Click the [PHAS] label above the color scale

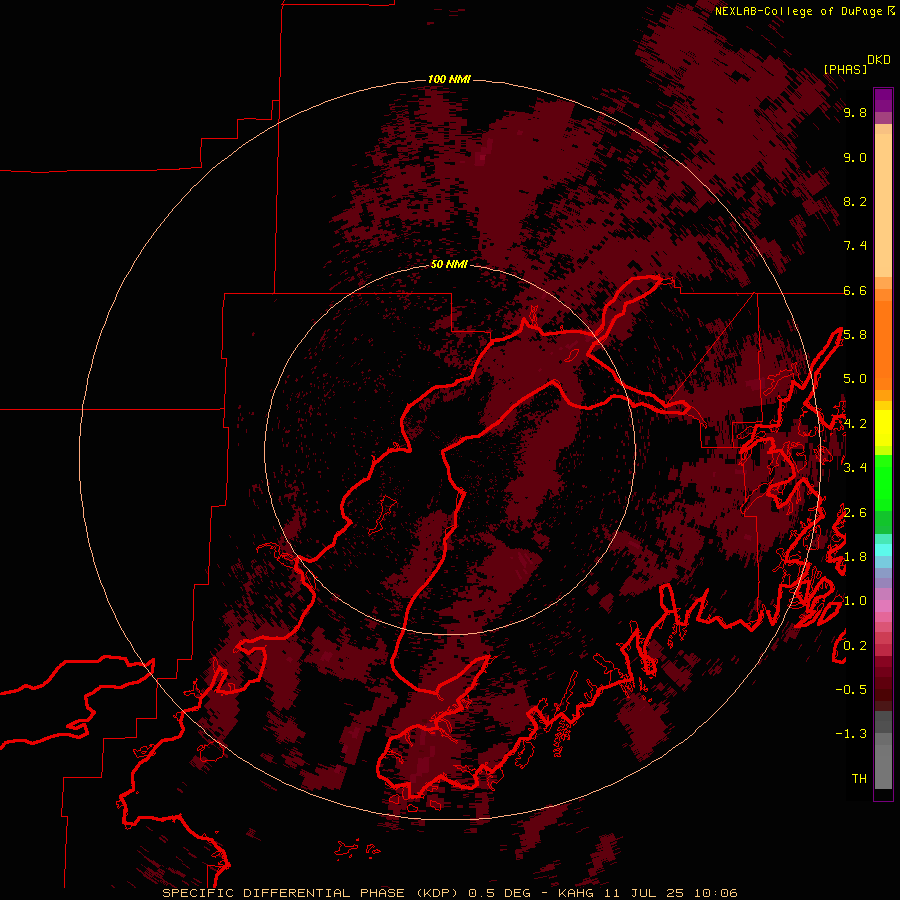click(x=845, y=69)
